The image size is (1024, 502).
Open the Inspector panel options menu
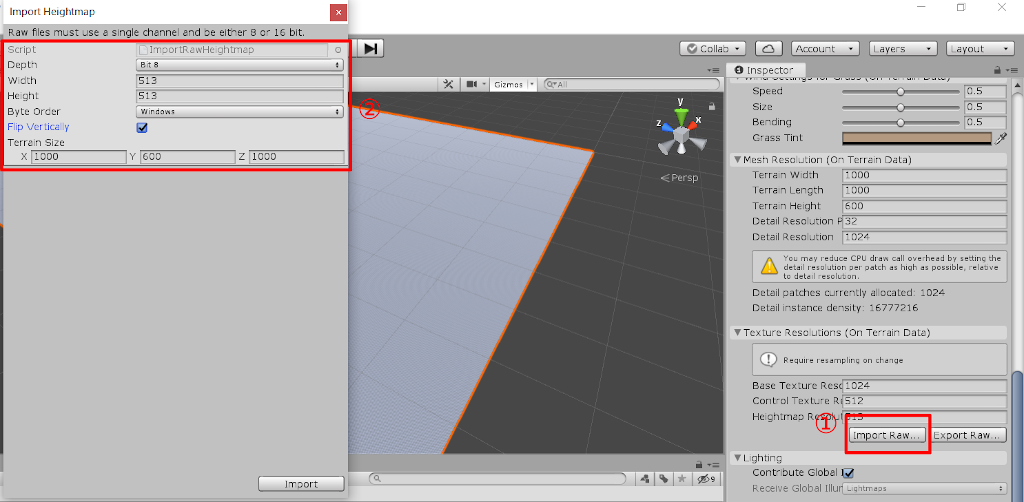1012,70
